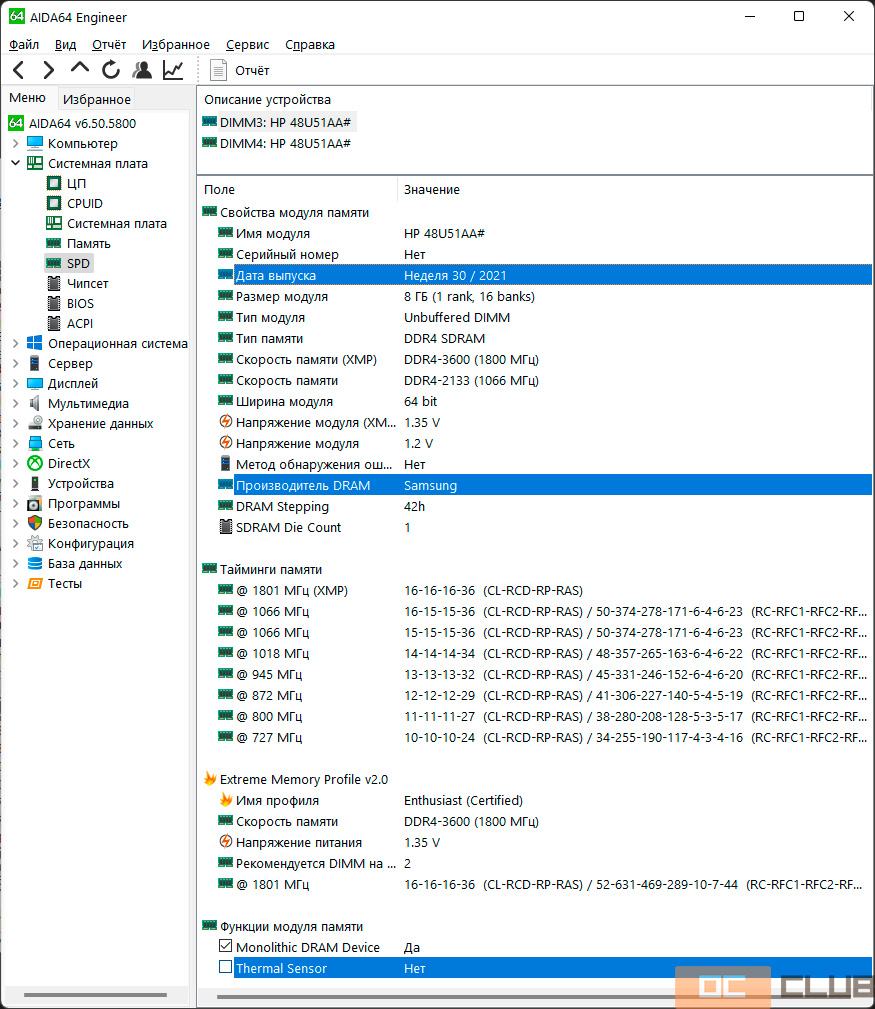Screen dimensions: 875x1009
Task: Expand the Компьютер tree node
Action: click(x=15, y=143)
